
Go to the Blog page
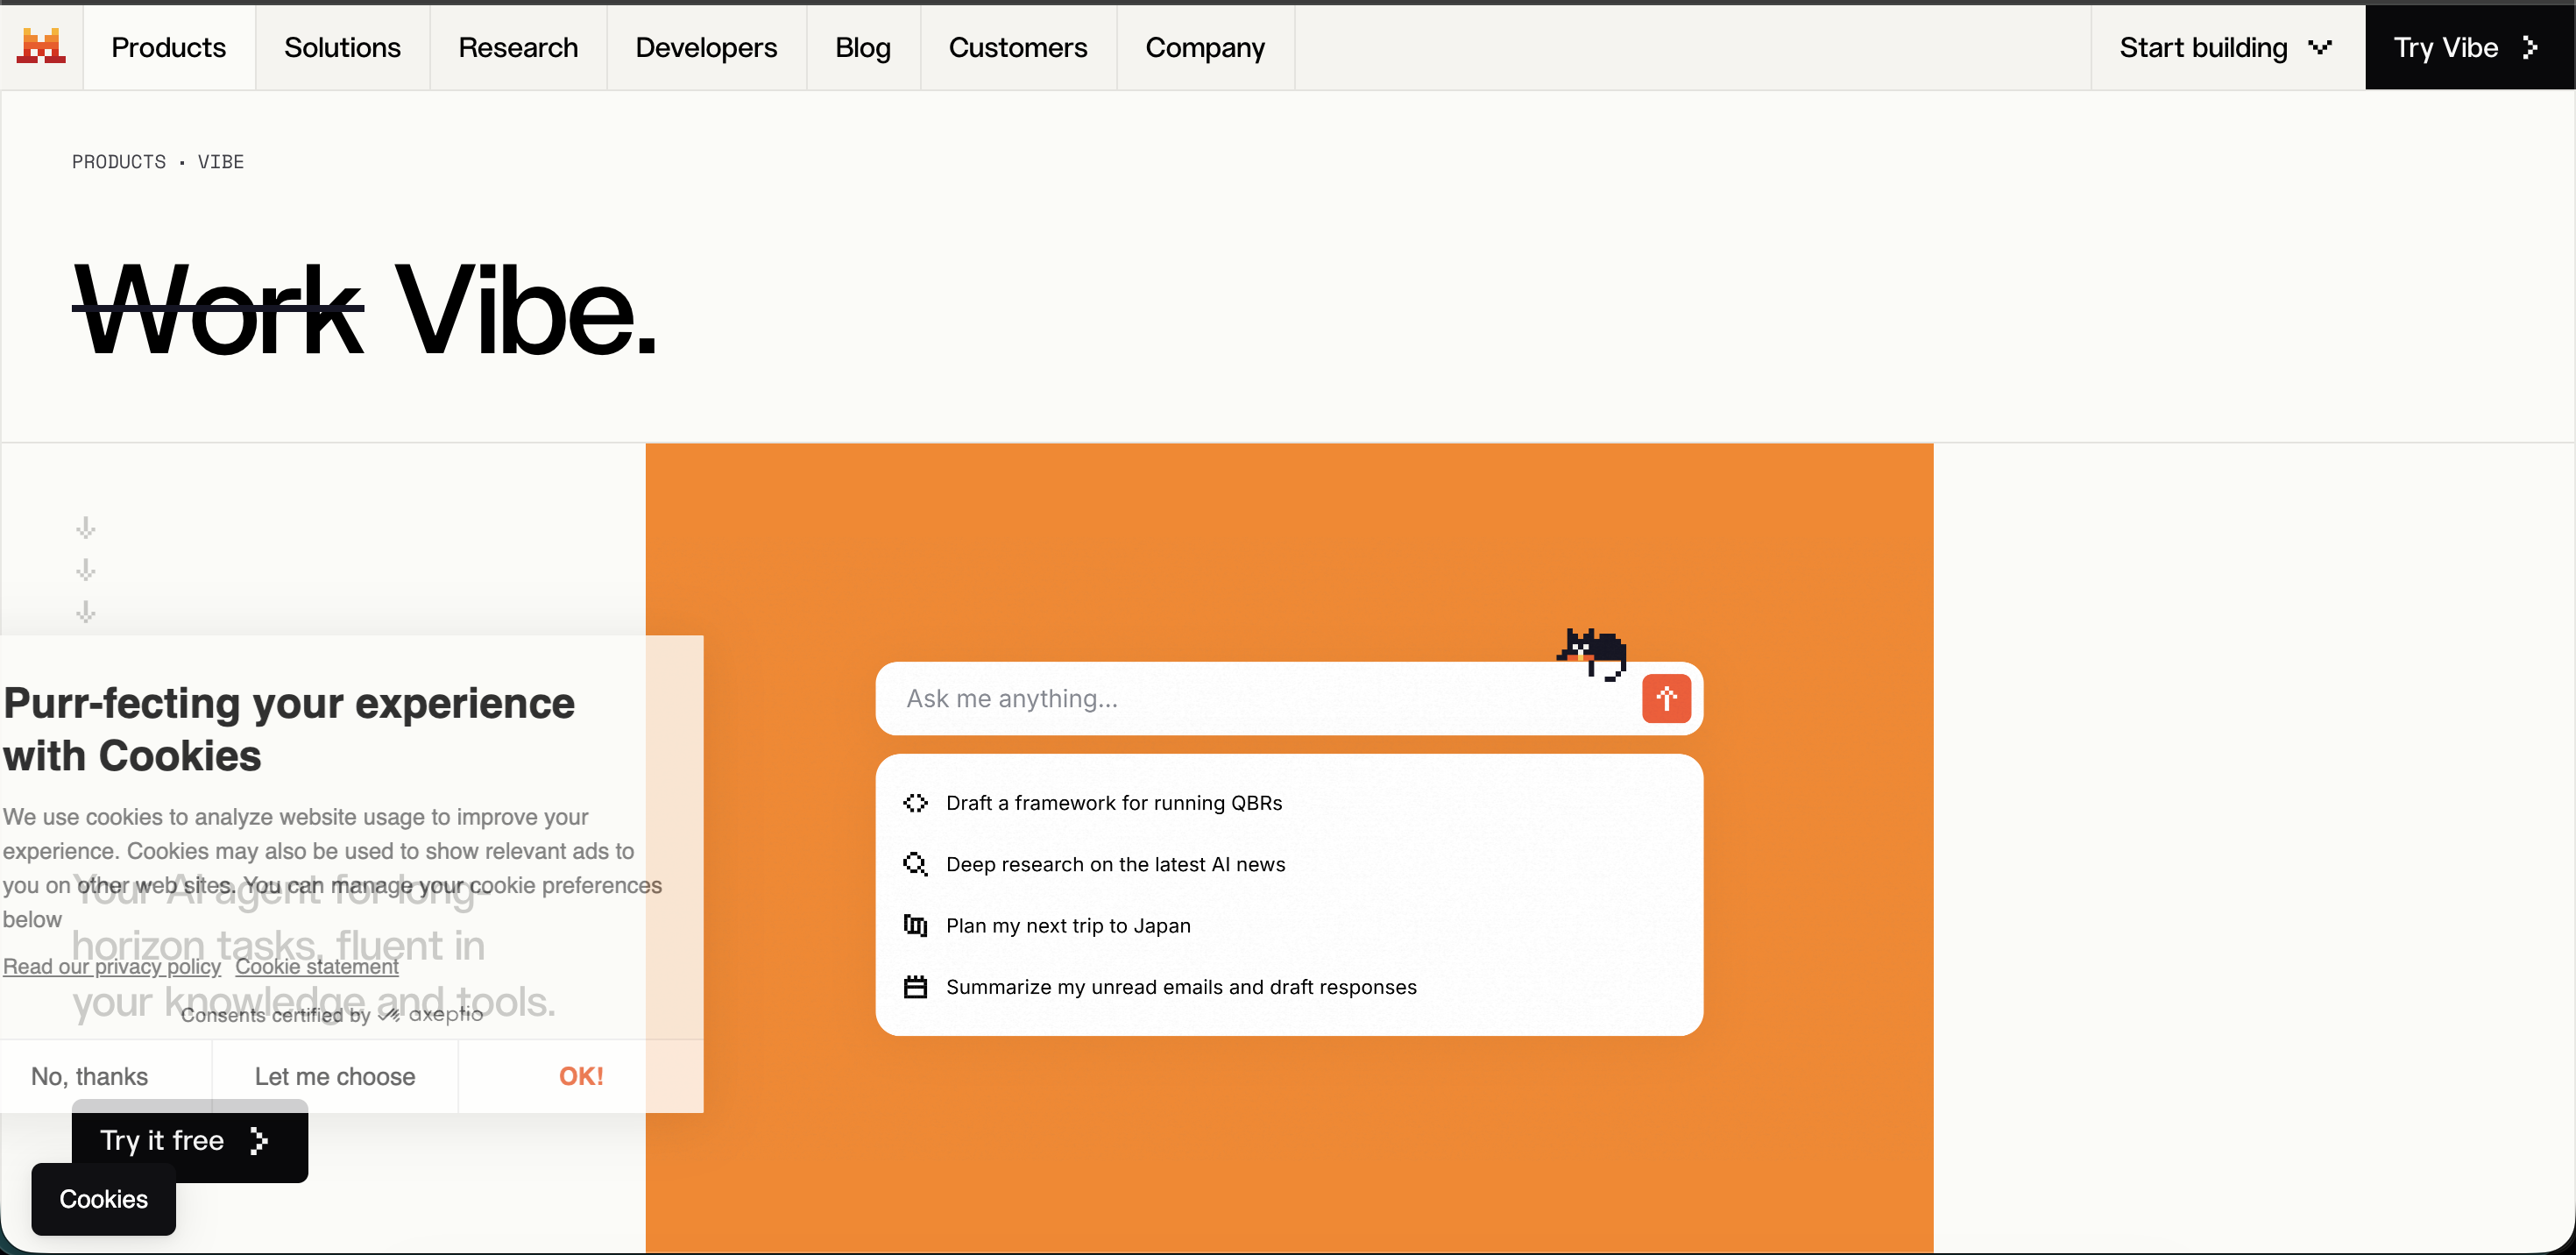pyautogui.click(x=863, y=47)
